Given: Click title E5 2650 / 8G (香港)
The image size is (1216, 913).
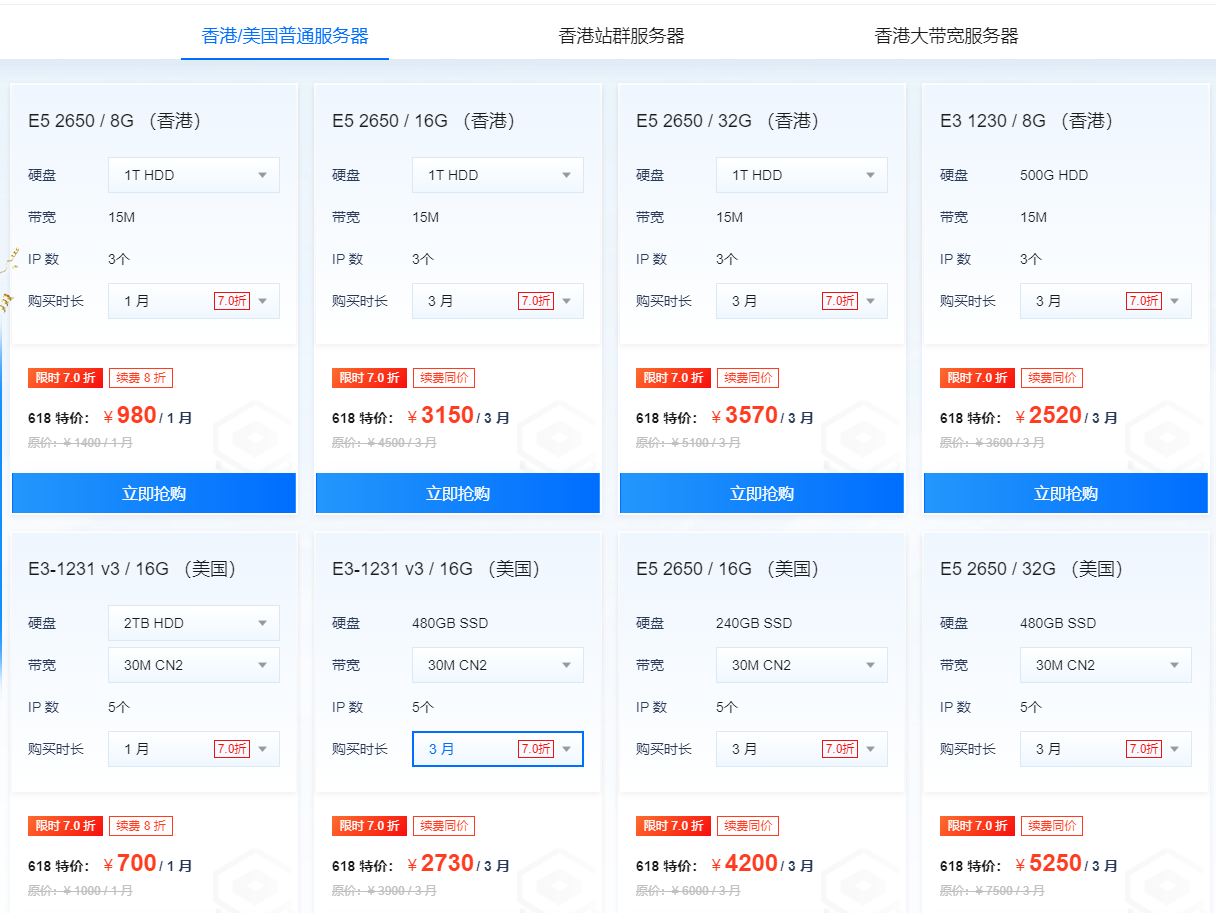Looking at the screenshot, I should tap(117, 121).
